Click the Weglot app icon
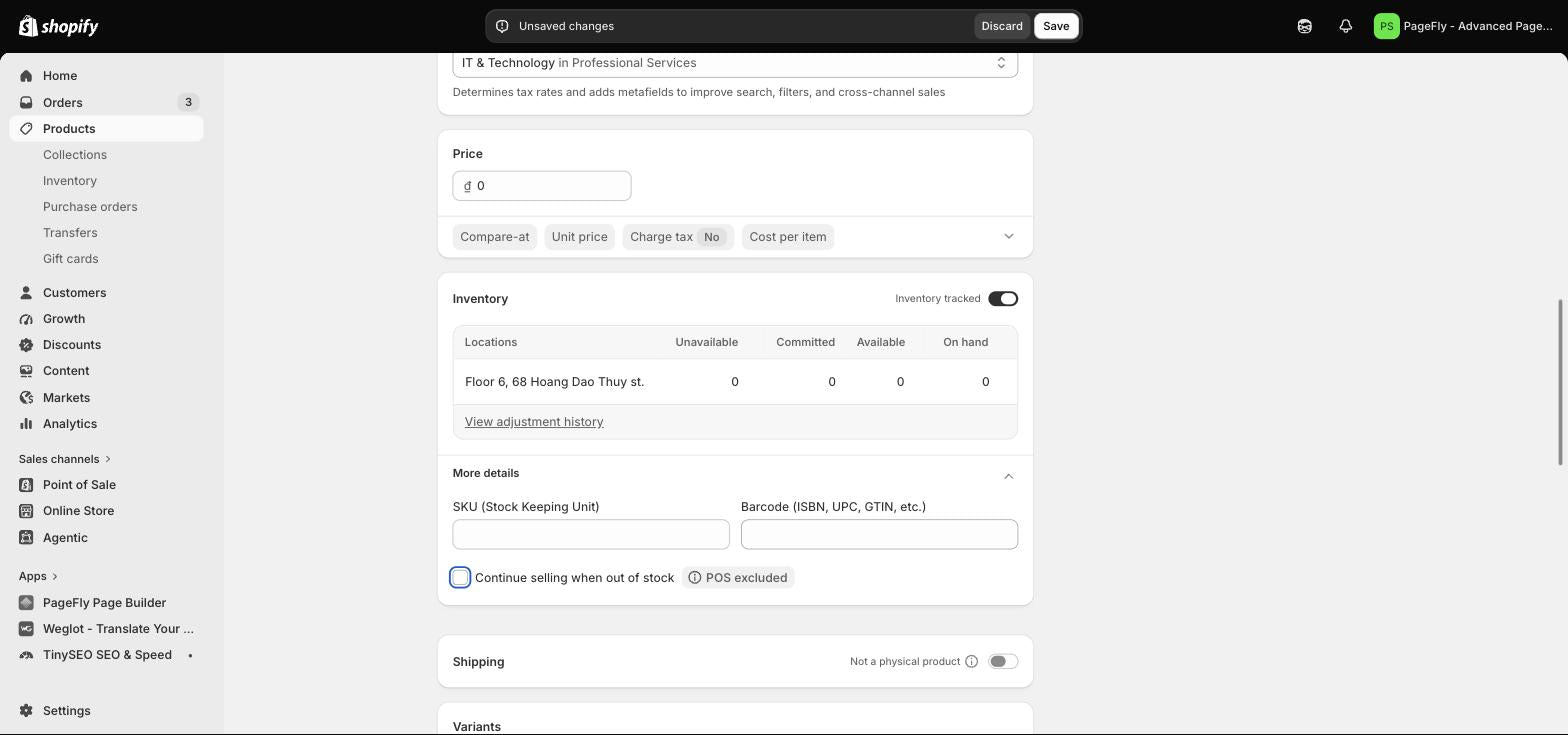This screenshot has width=1568, height=735. [26, 629]
